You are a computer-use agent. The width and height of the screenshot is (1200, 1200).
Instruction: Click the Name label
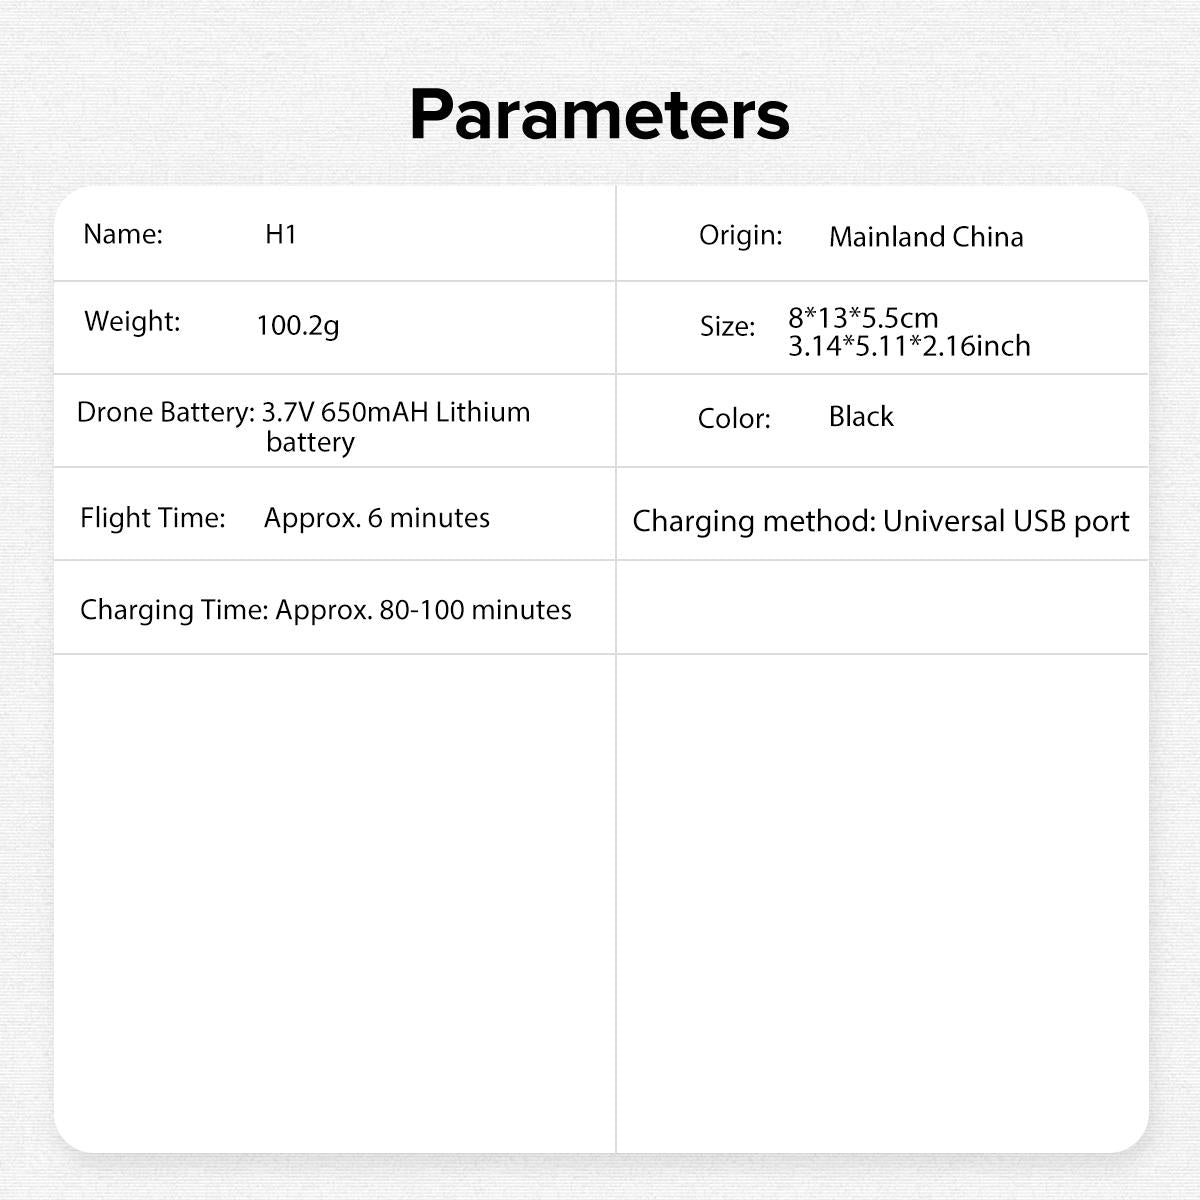click(122, 234)
